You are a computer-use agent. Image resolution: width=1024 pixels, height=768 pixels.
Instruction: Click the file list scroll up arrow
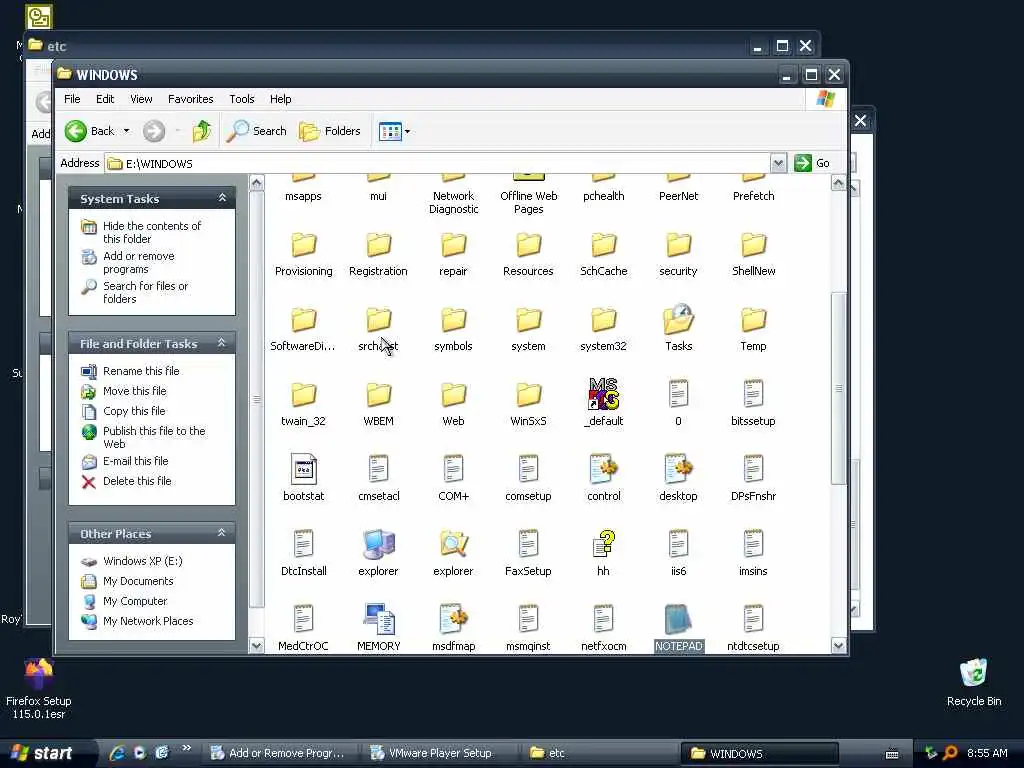[839, 184]
